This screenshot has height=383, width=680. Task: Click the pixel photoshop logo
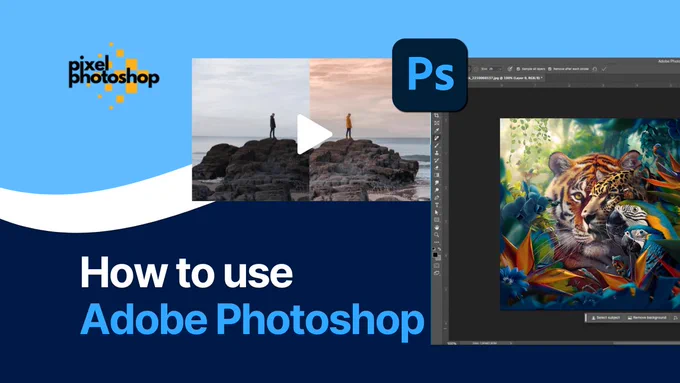[x=114, y=76]
